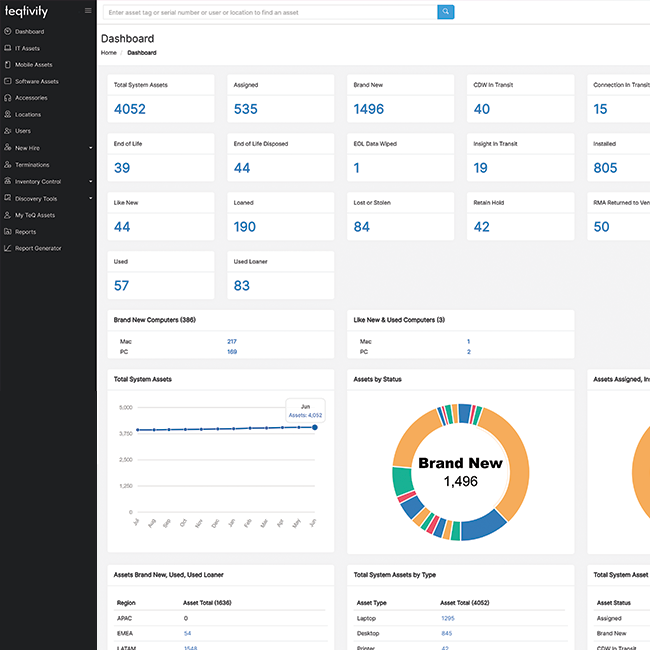The height and width of the screenshot is (650, 650).
Task: Open Software Assets from the sidebar
Action: 36,81
